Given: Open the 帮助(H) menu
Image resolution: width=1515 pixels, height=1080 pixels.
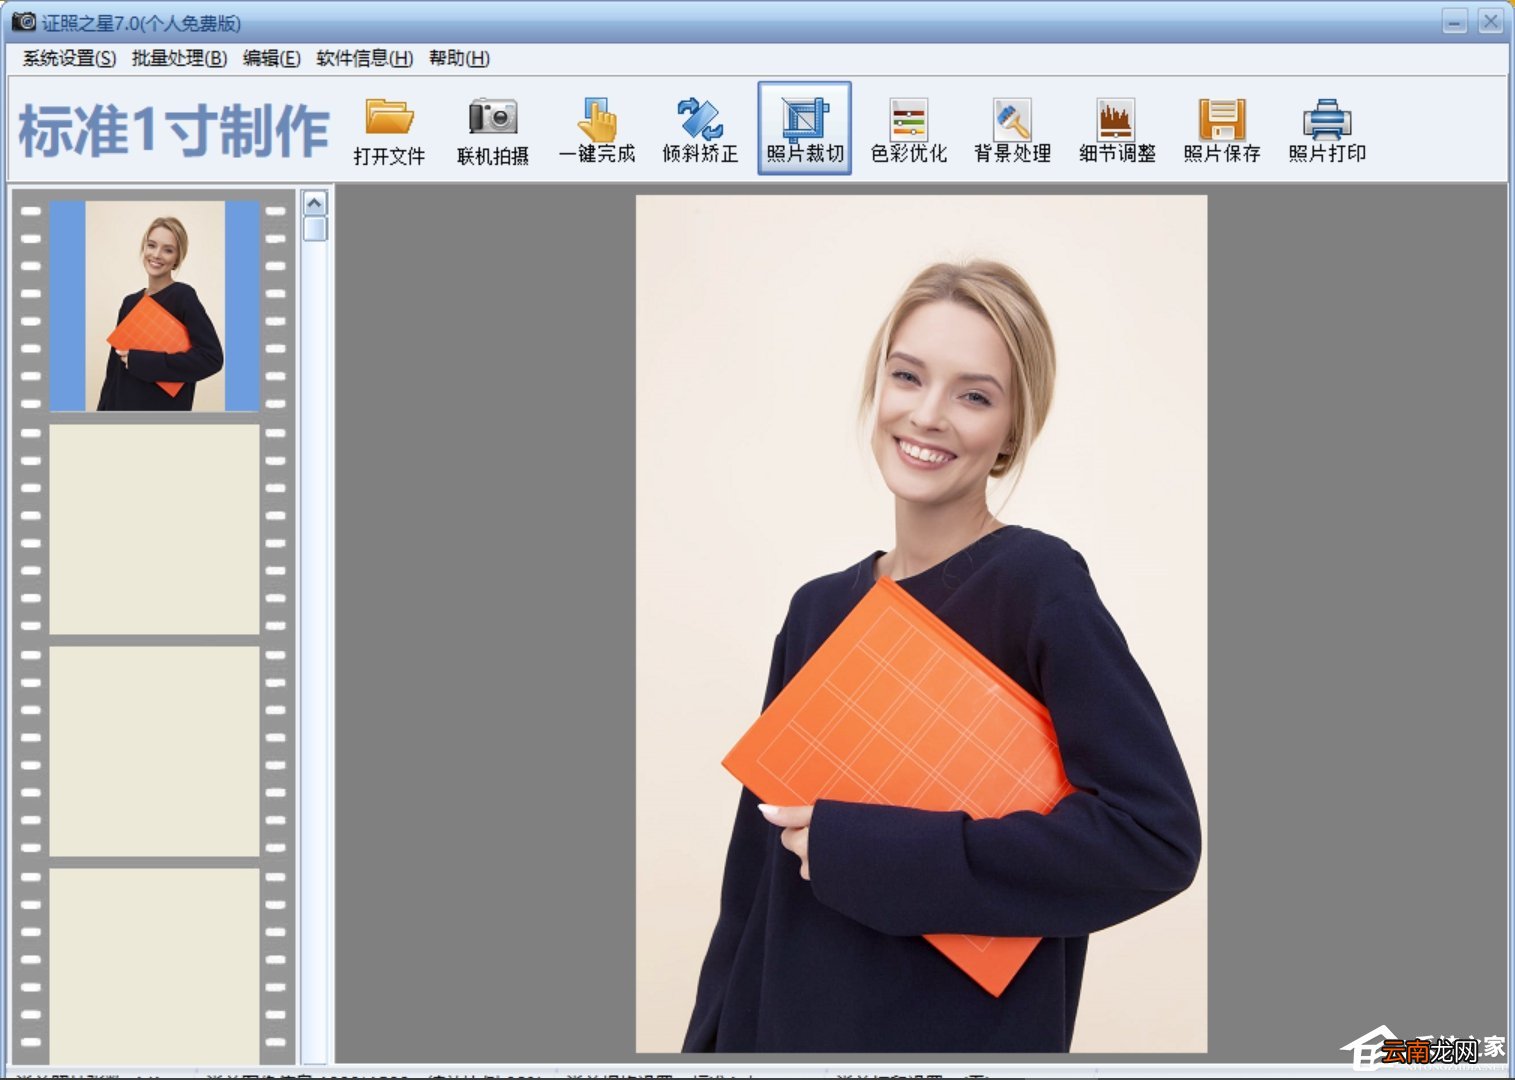Looking at the screenshot, I should pos(459,58).
